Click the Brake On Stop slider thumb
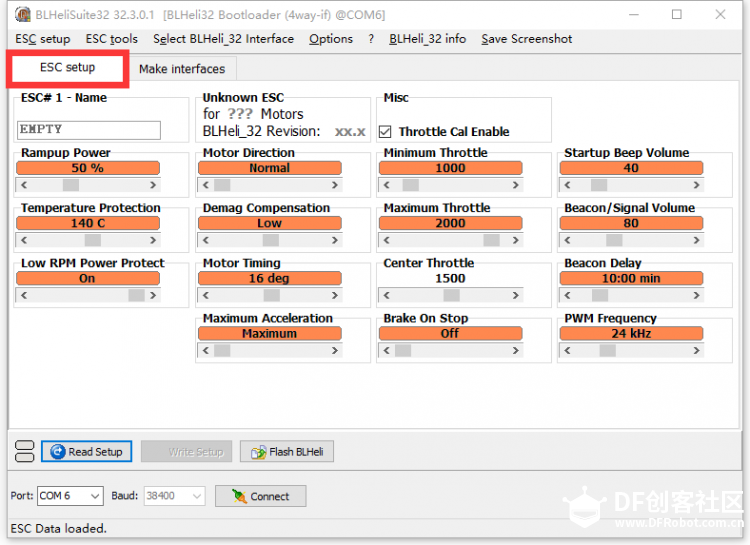This screenshot has height=545, width=750. [403, 350]
